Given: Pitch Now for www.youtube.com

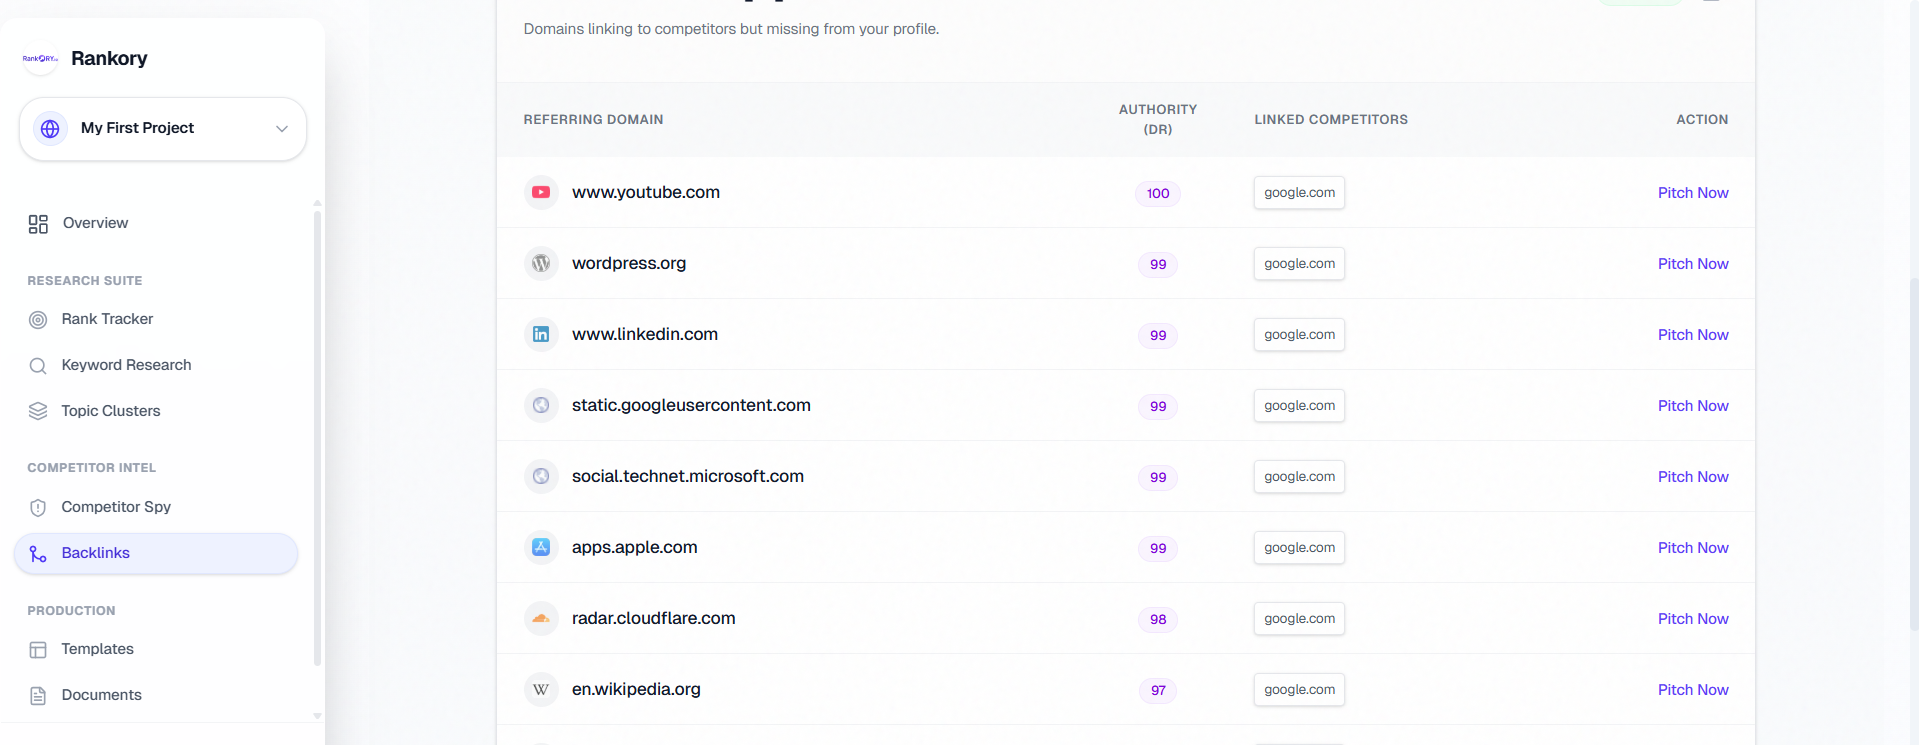Looking at the screenshot, I should [x=1693, y=193].
